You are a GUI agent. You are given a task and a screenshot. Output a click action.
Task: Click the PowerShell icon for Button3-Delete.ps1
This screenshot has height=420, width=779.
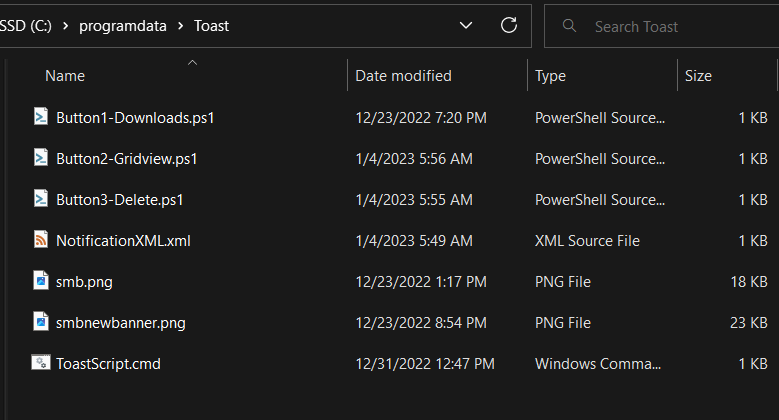point(41,199)
